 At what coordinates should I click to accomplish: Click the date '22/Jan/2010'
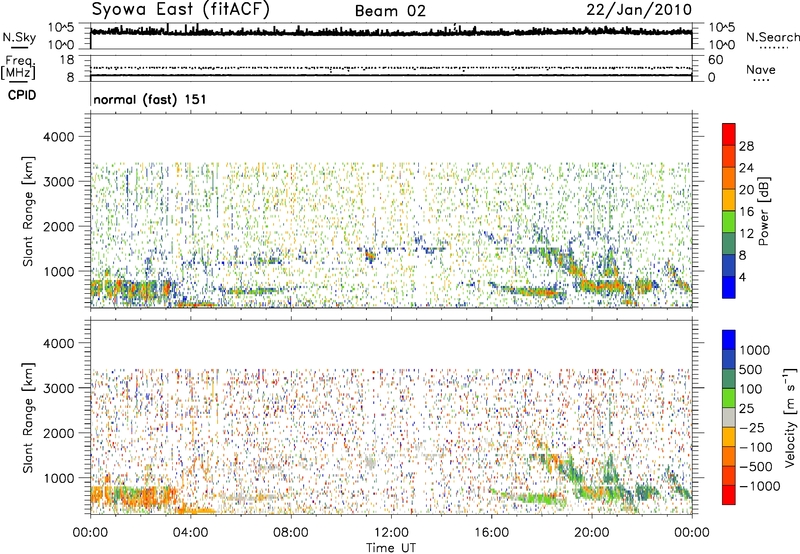639,10
